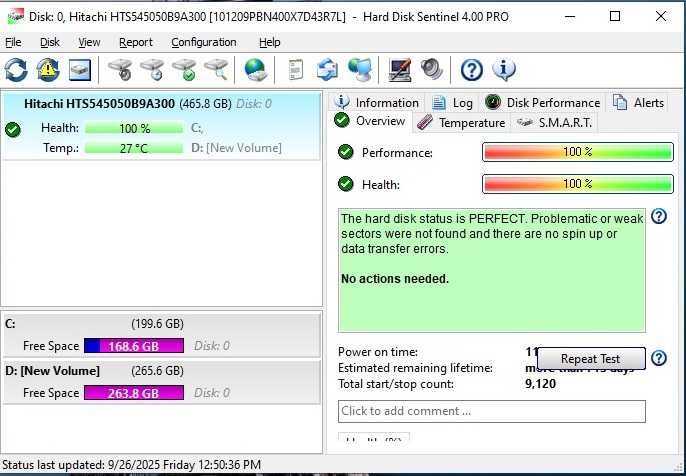This screenshot has height=476, width=686.
Task: Click the blue info bubble About icon
Action: point(504,70)
